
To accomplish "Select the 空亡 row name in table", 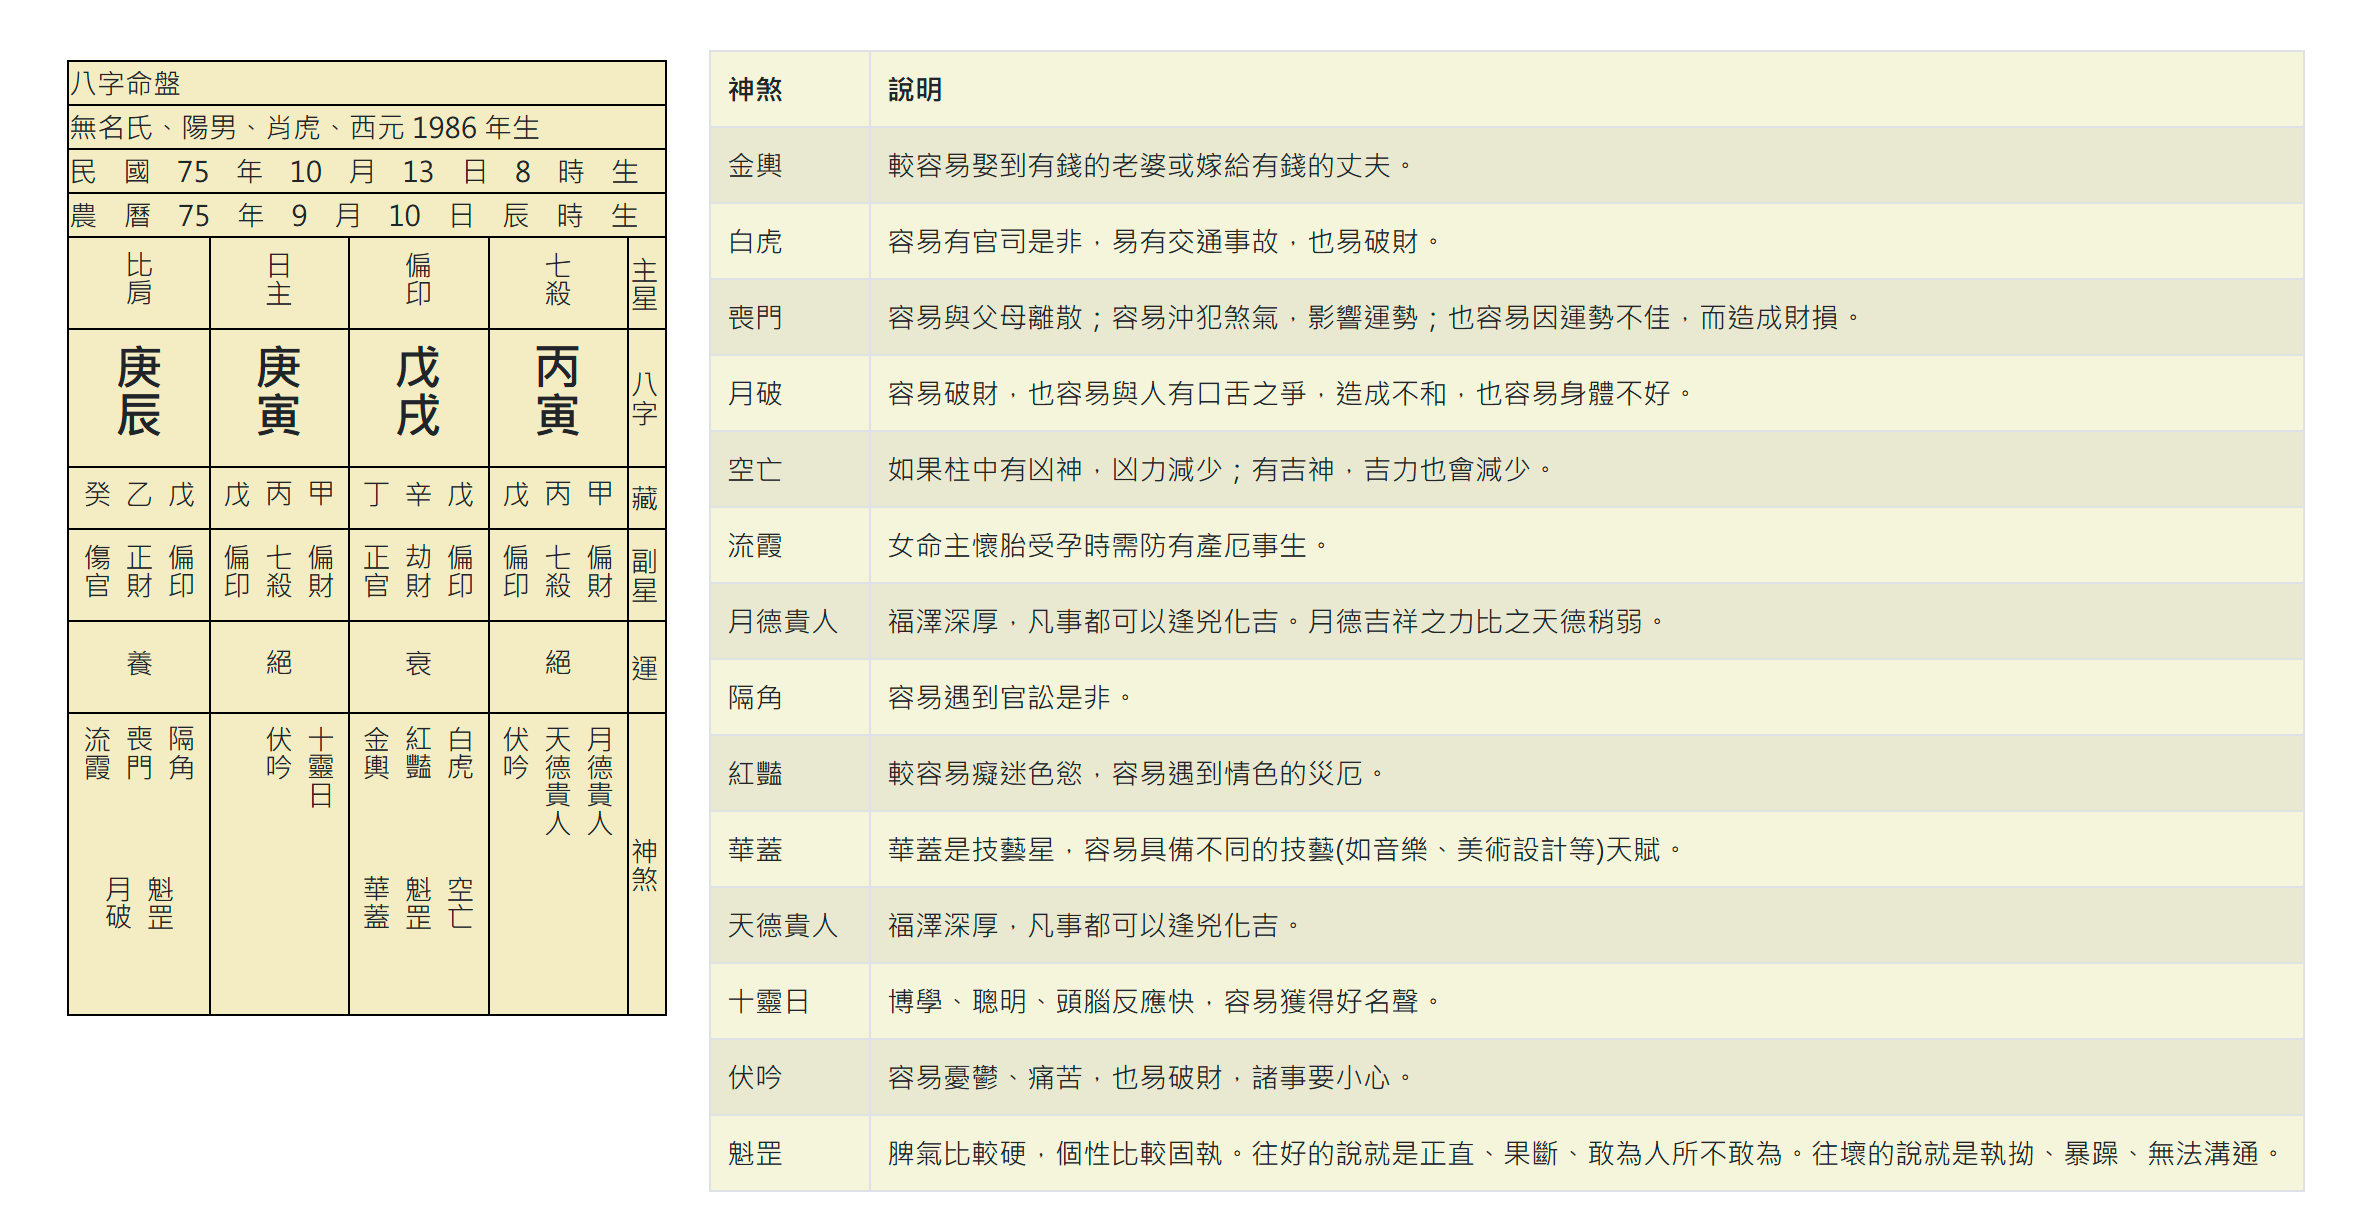I will click(x=755, y=470).
